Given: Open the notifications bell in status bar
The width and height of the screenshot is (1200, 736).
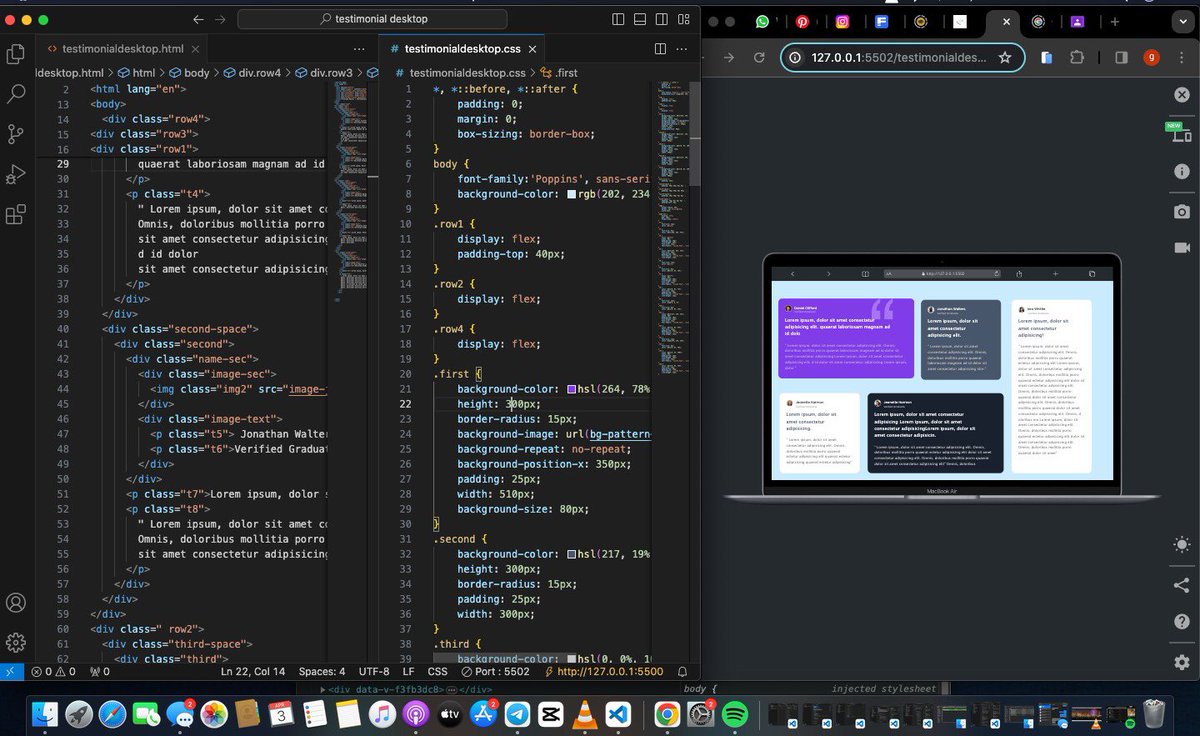Looking at the screenshot, I should (682, 672).
